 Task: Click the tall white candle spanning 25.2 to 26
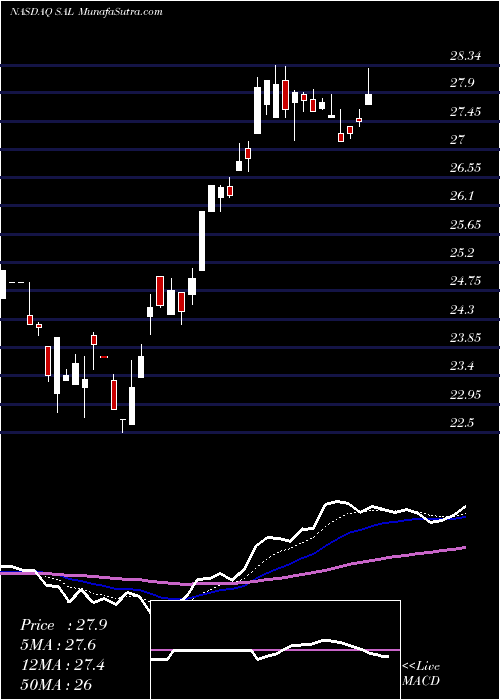click(x=202, y=241)
